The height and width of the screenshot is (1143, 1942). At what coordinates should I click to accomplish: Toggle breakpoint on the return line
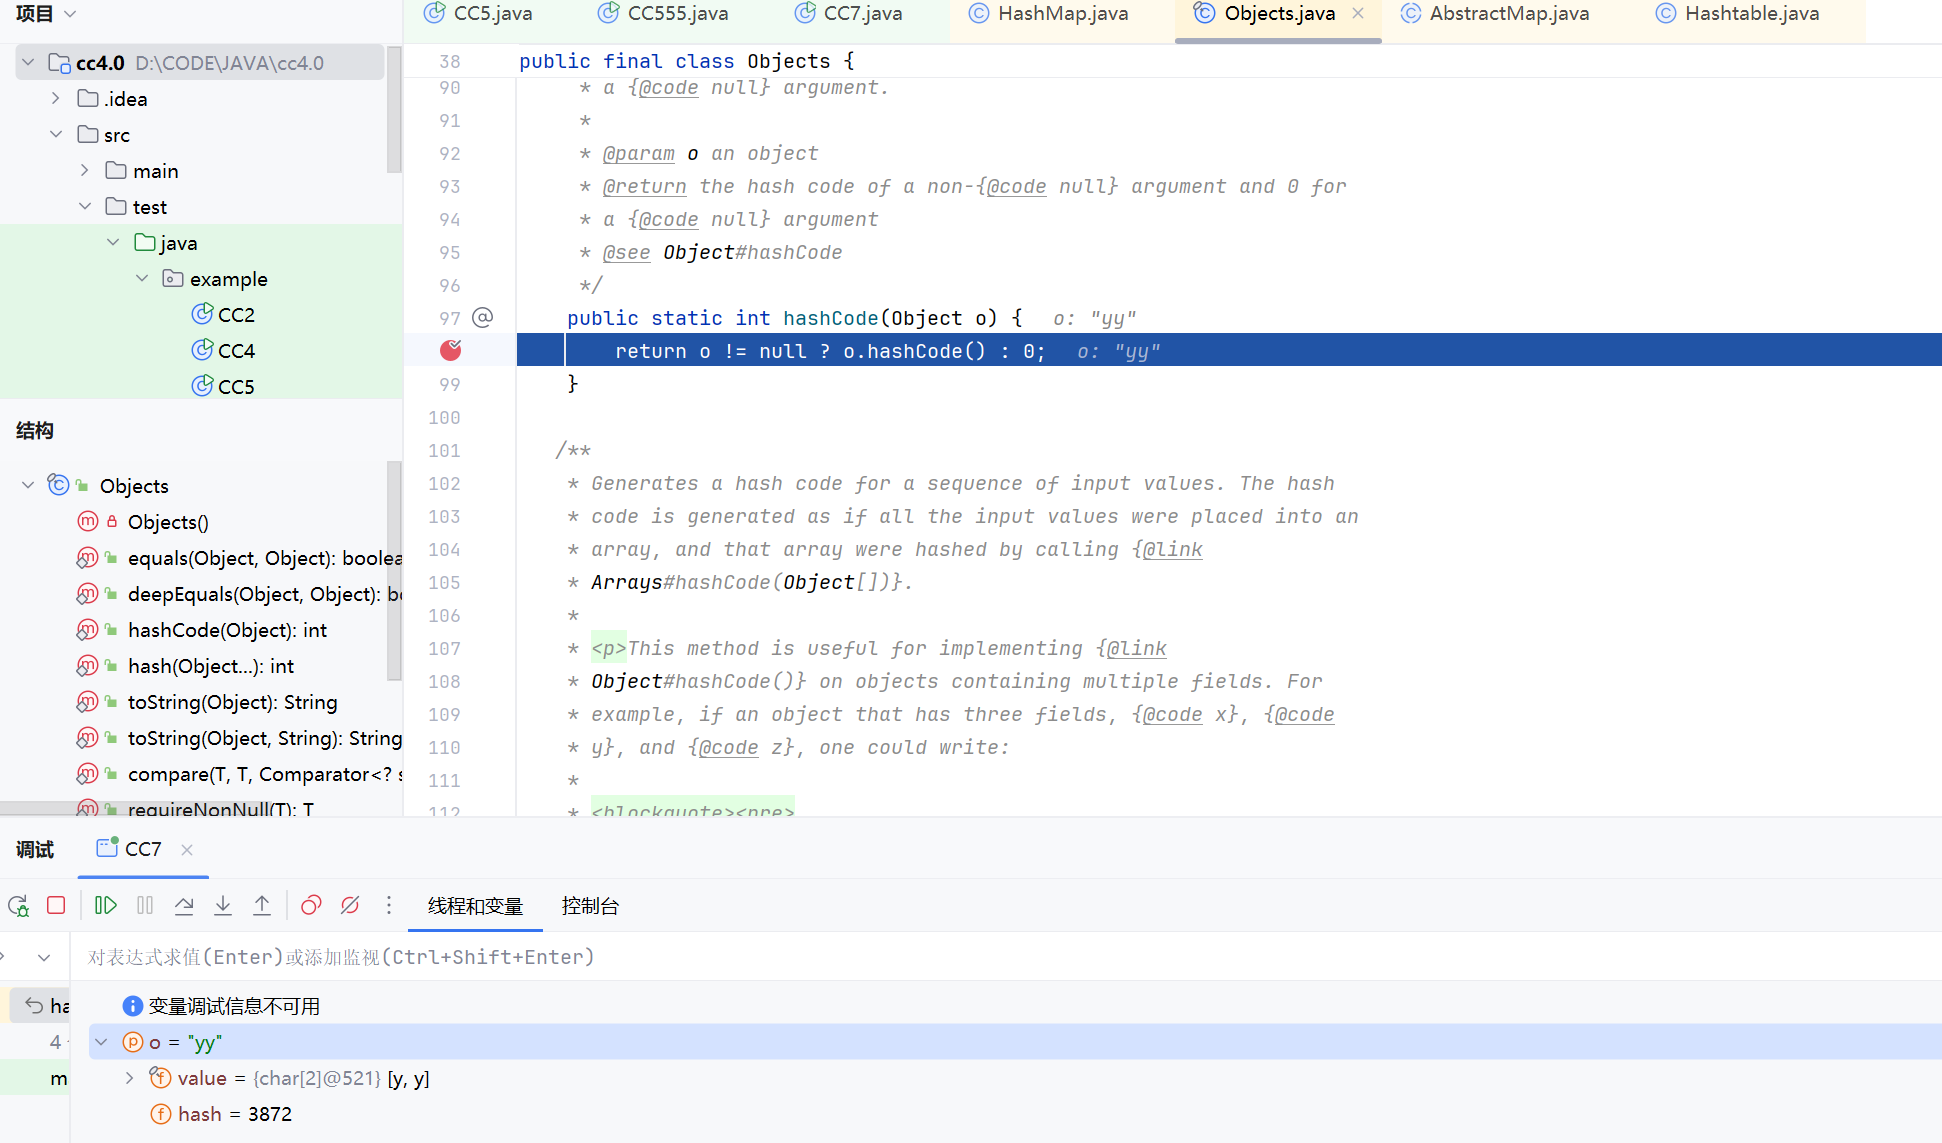[451, 350]
